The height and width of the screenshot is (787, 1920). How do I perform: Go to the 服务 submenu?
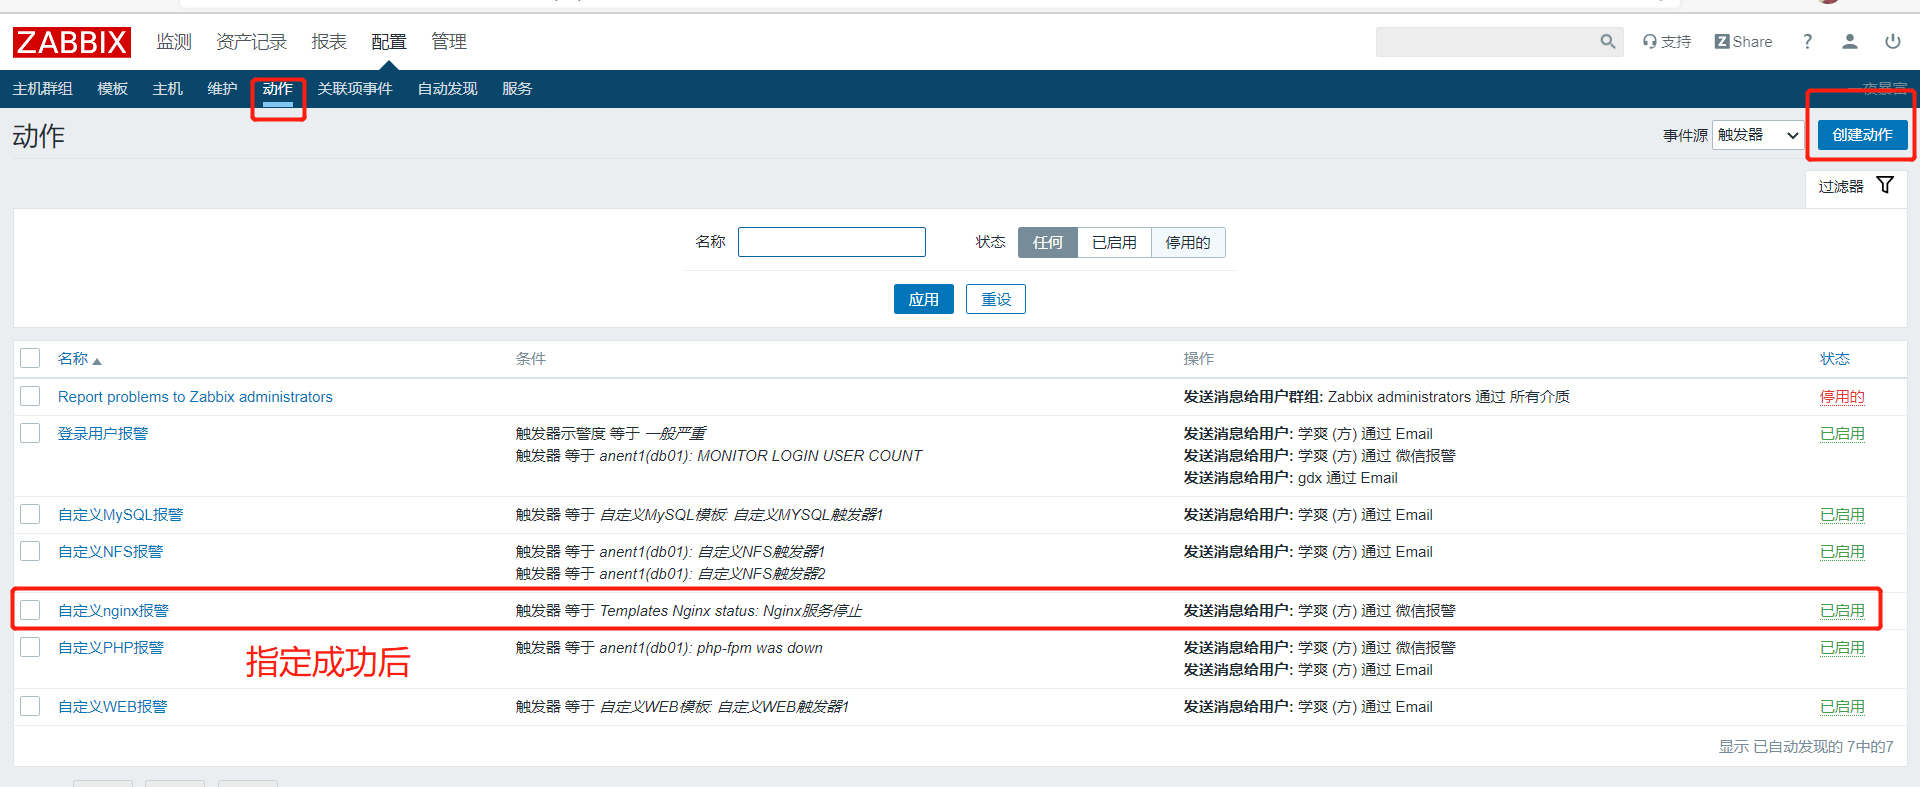tap(517, 89)
